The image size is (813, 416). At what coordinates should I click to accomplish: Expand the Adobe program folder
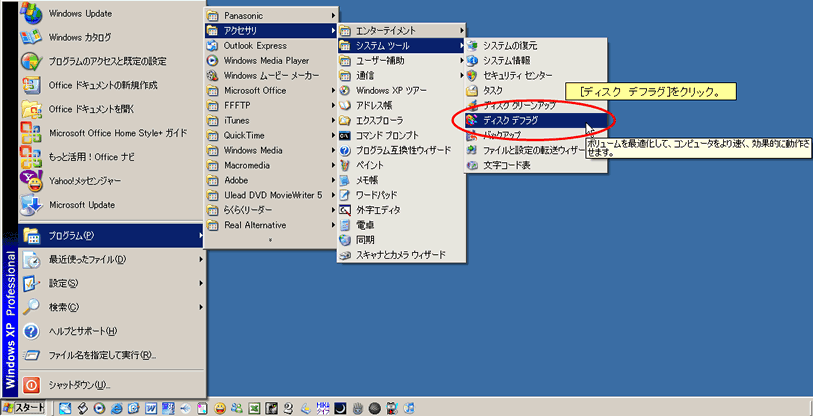click(x=271, y=181)
